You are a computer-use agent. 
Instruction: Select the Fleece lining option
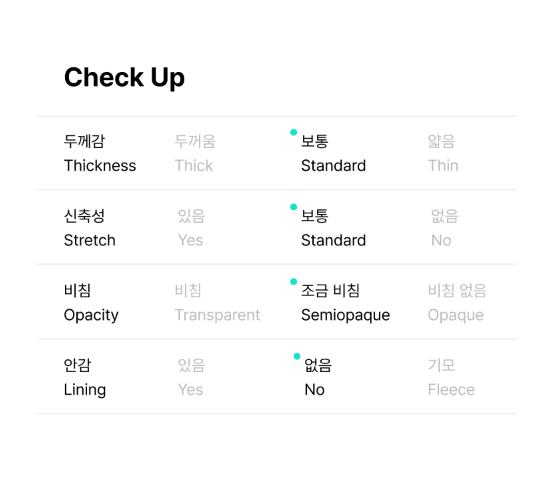(451, 377)
